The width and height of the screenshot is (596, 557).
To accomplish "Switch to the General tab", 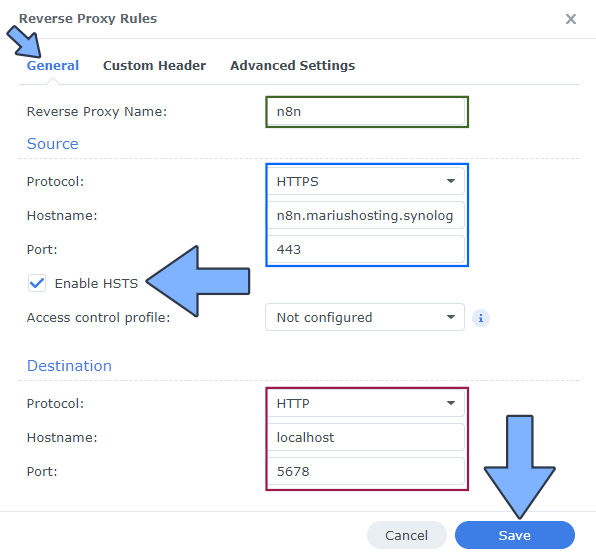I will (53, 65).
